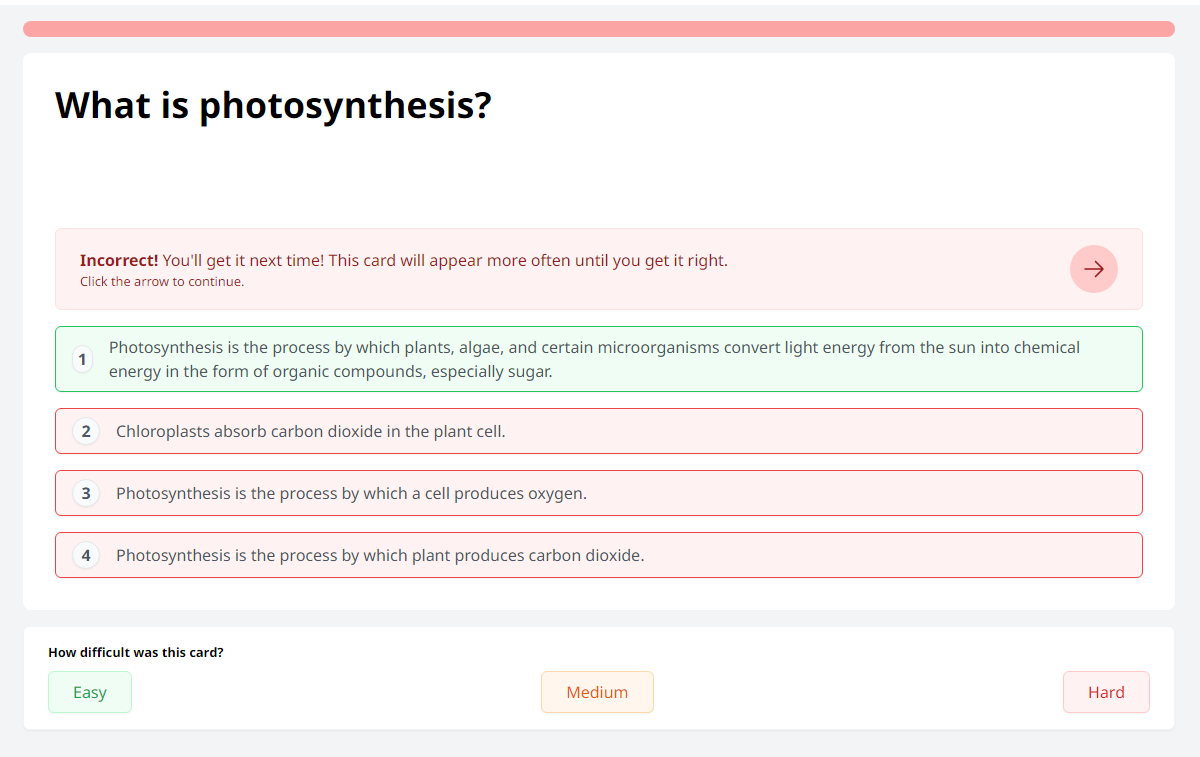This screenshot has height=757, width=1200.
Task: Rate this card as Hard
Action: pyautogui.click(x=1106, y=692)
